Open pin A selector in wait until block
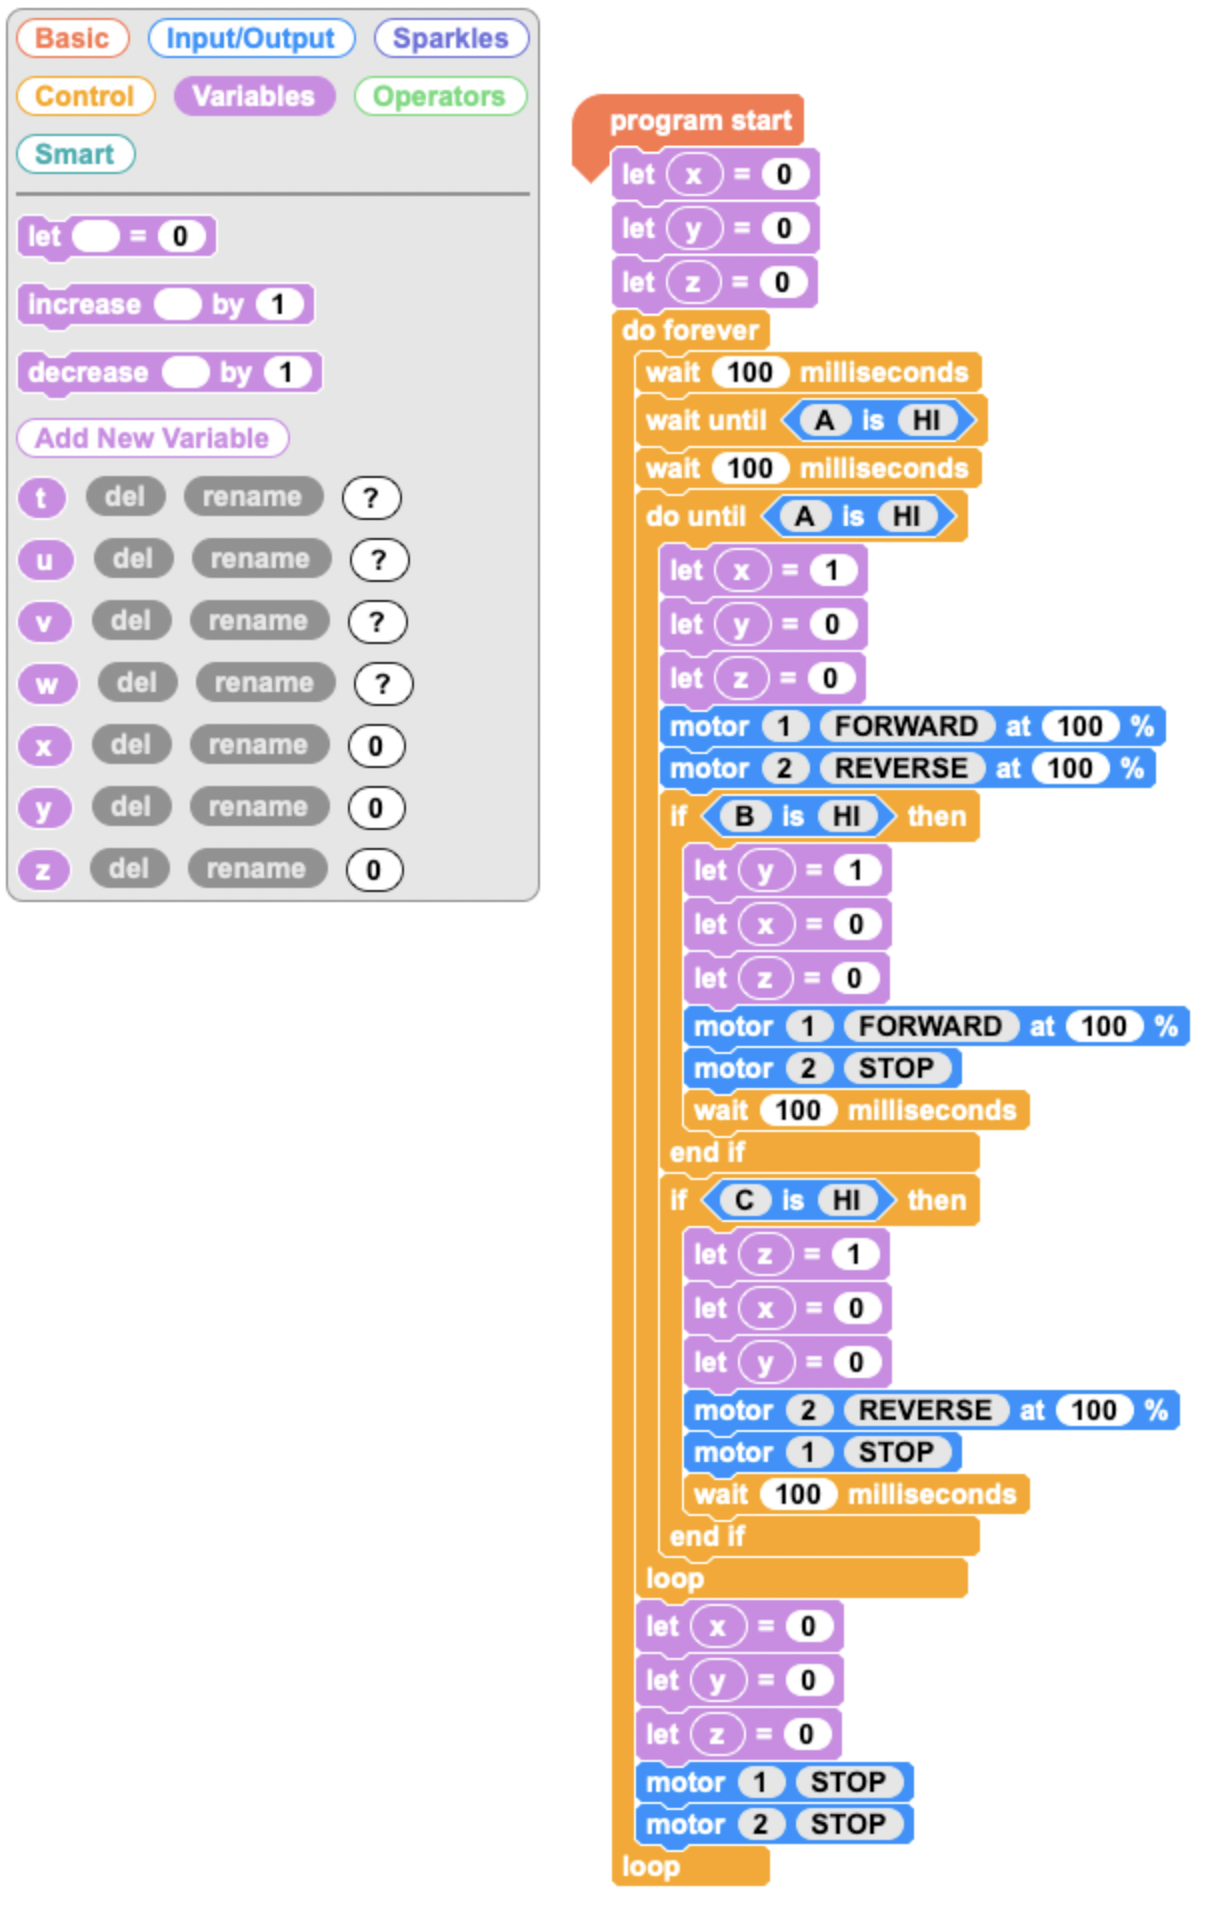 pos(824,420)
